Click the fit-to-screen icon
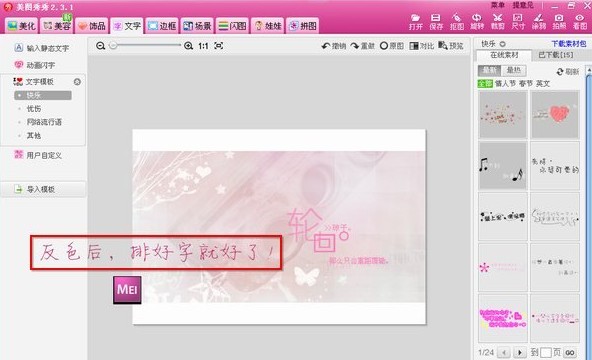 pyautogui.click(x=219, y=46)
